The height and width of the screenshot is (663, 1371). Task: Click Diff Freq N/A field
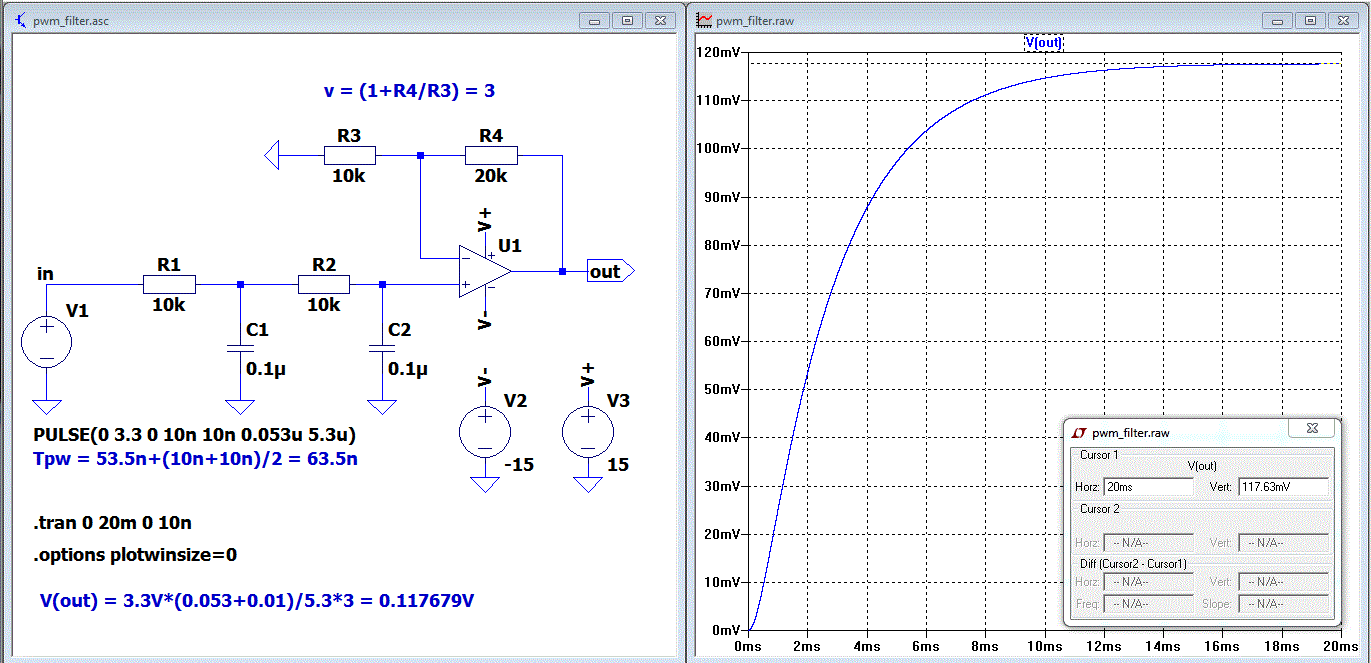1149,604
